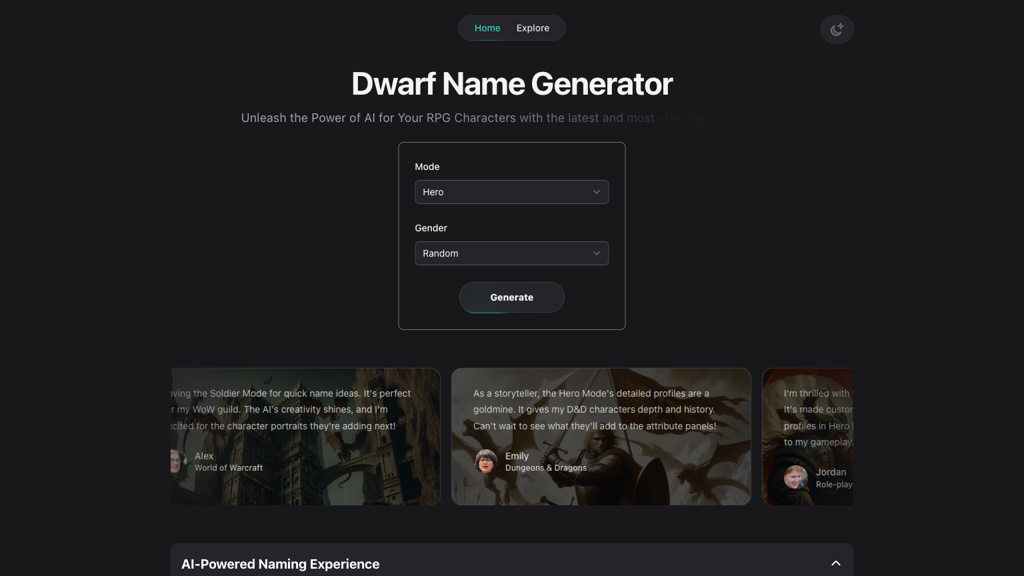This screenshot has height=576, width=1024.
Task: Click the sparkle-moon theme button
Action: tap(836, 29)
